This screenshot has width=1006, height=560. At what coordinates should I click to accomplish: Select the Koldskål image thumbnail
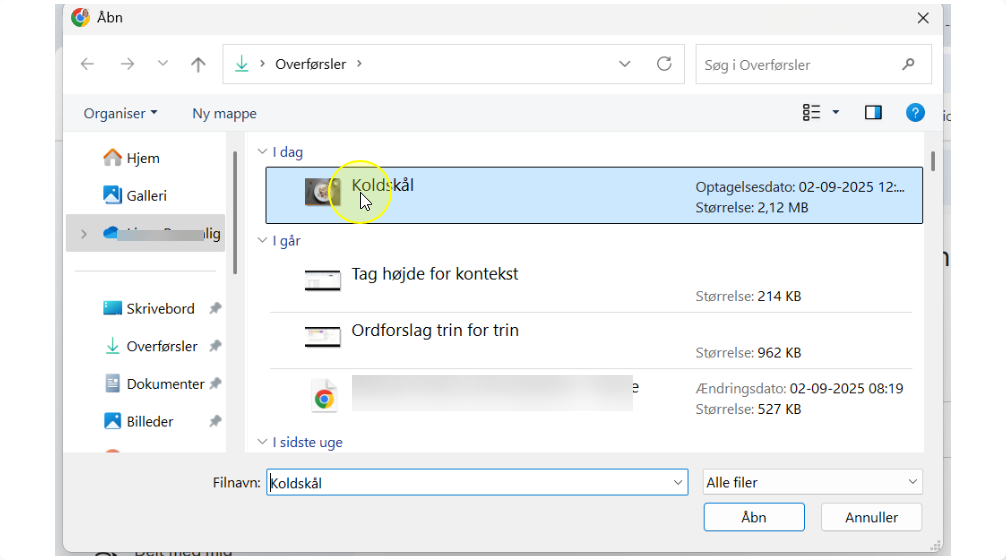(x=322, y=193)
